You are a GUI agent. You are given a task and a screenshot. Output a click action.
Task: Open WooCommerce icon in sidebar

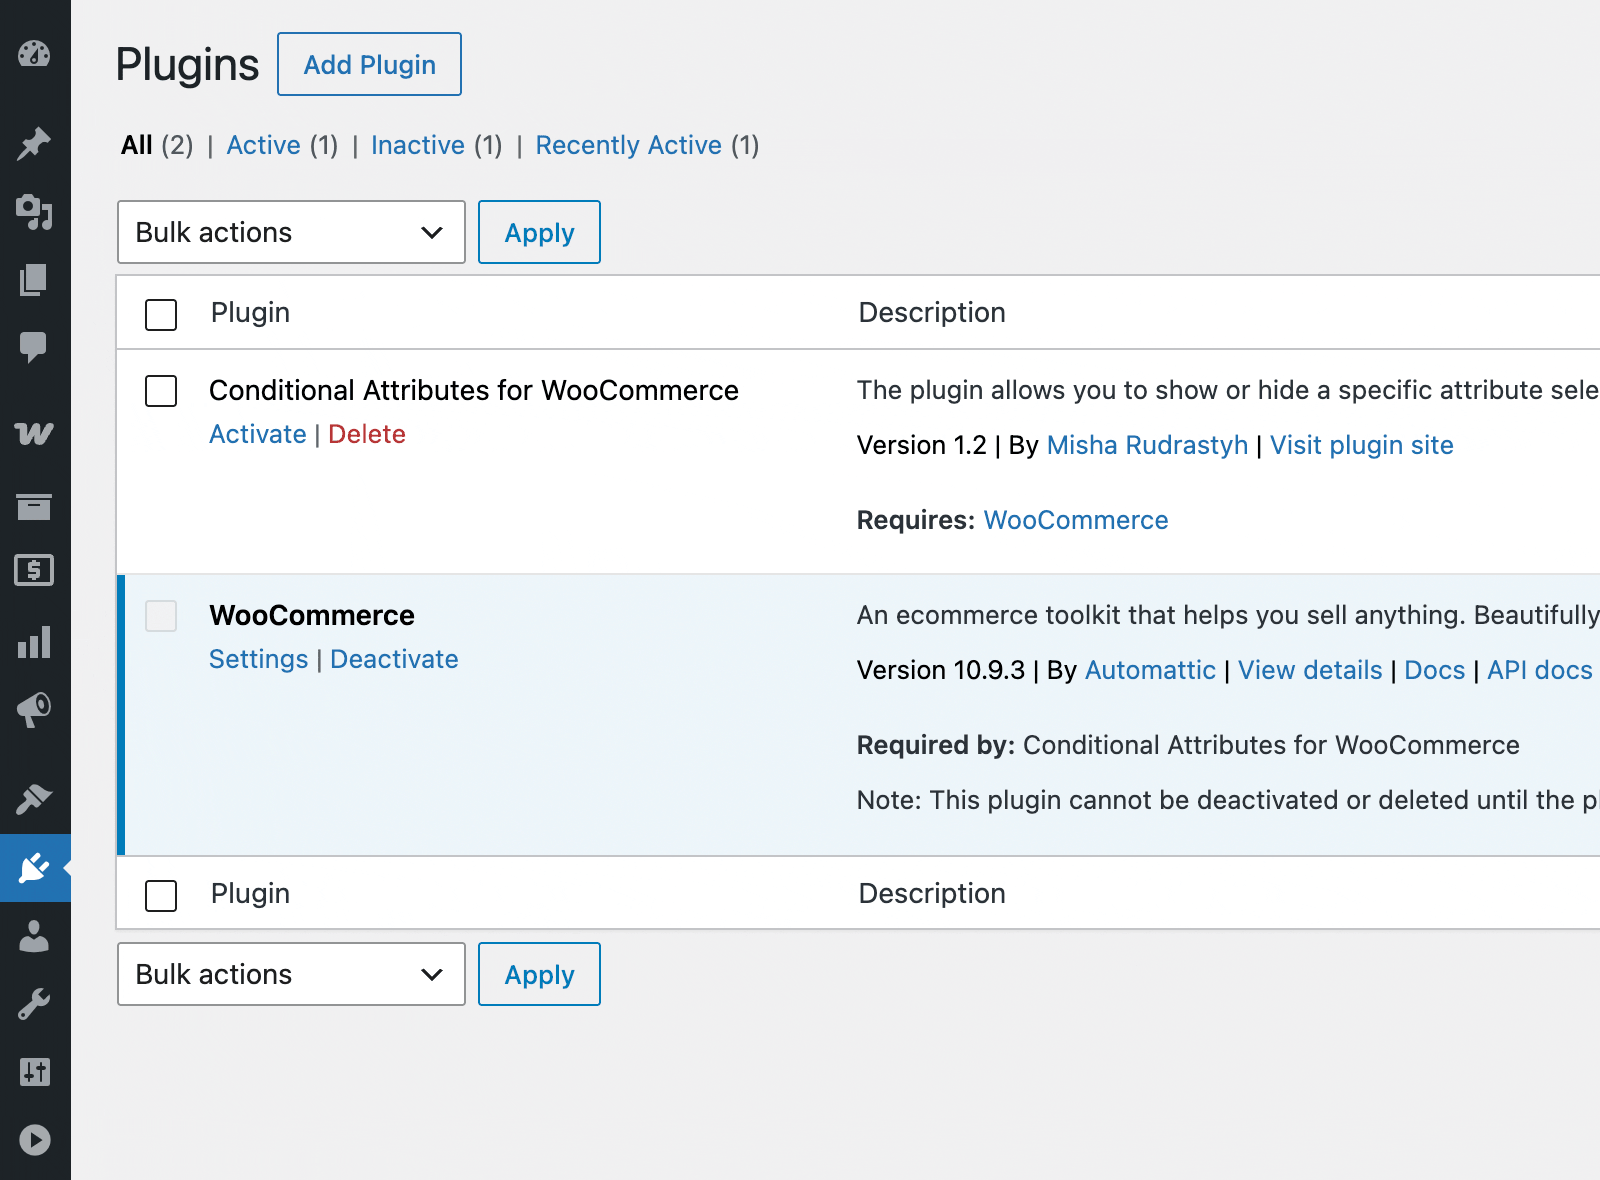(34, 434)
